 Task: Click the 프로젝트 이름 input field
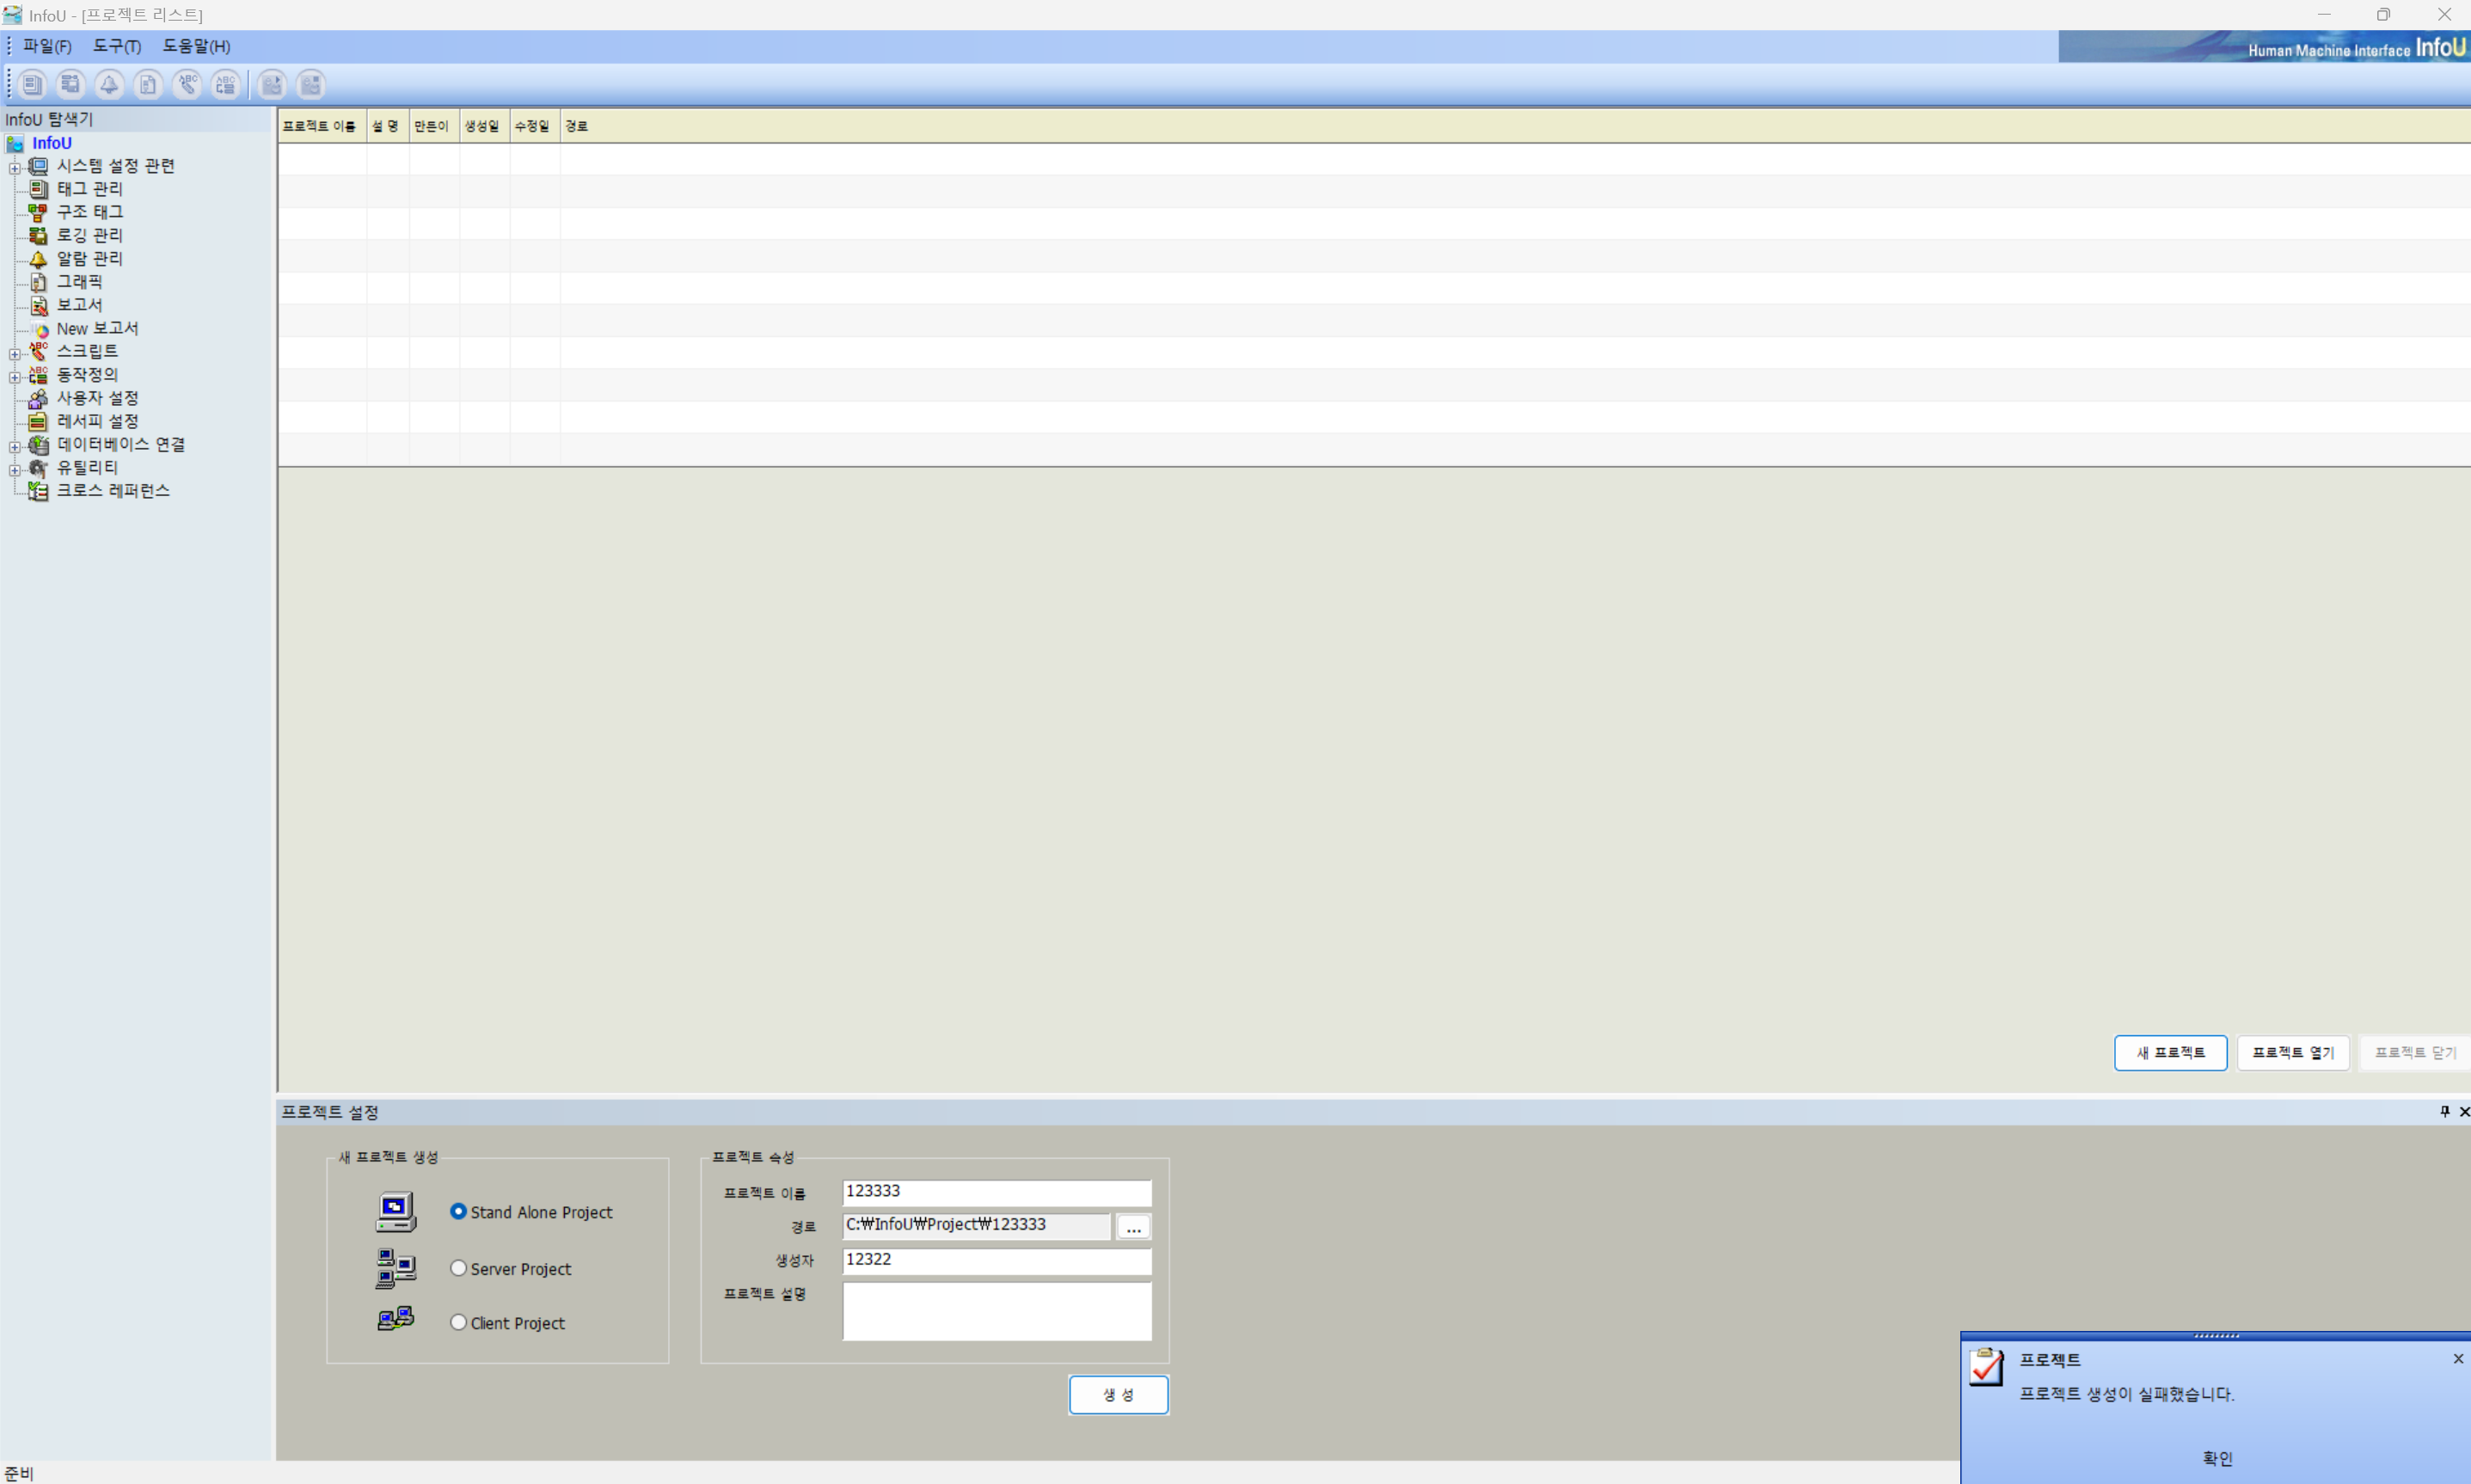click(997, 1192)
